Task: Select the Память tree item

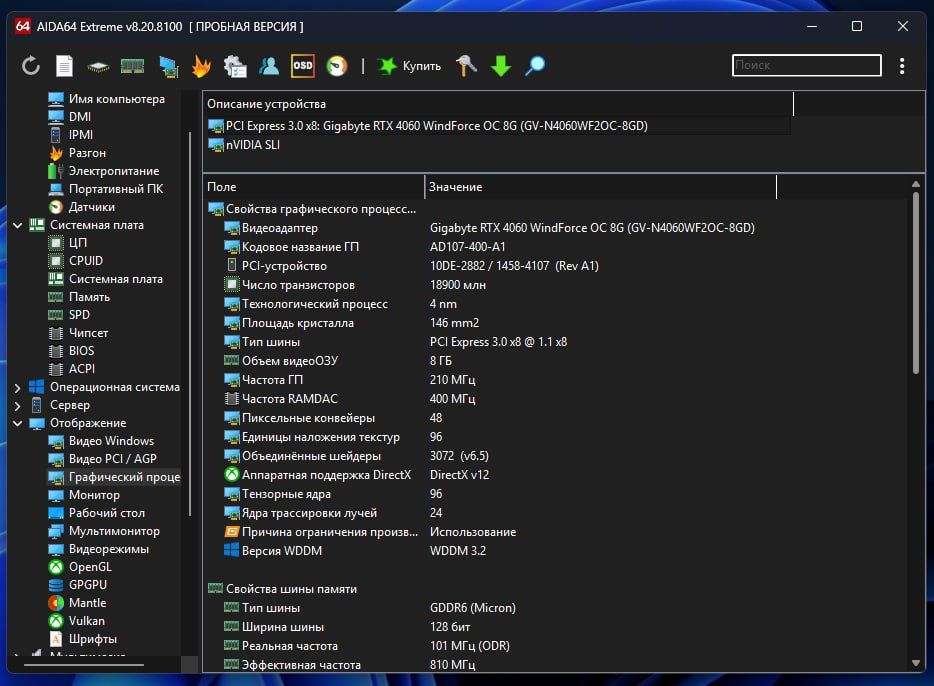Action: (79, 297)
